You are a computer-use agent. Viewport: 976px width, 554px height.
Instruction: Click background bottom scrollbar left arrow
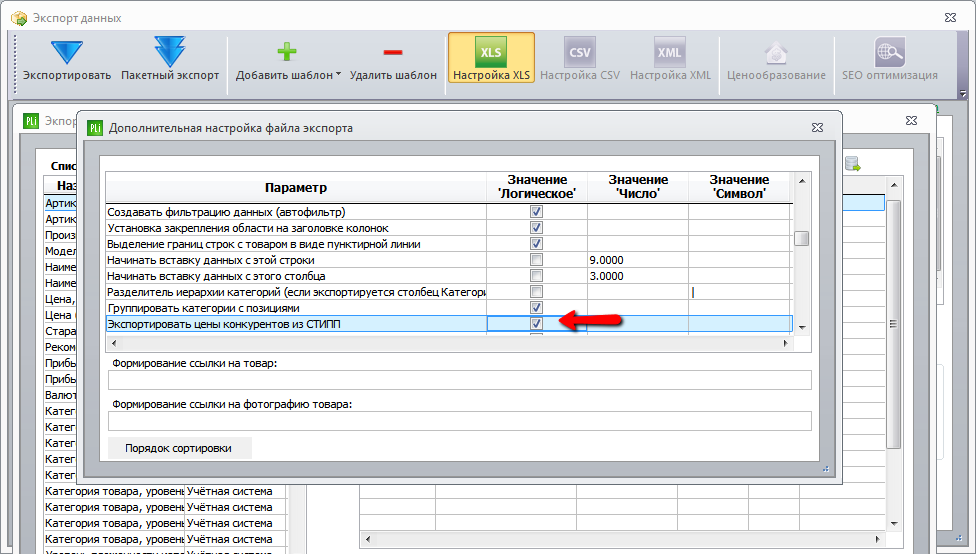click(x=367, y=539)
